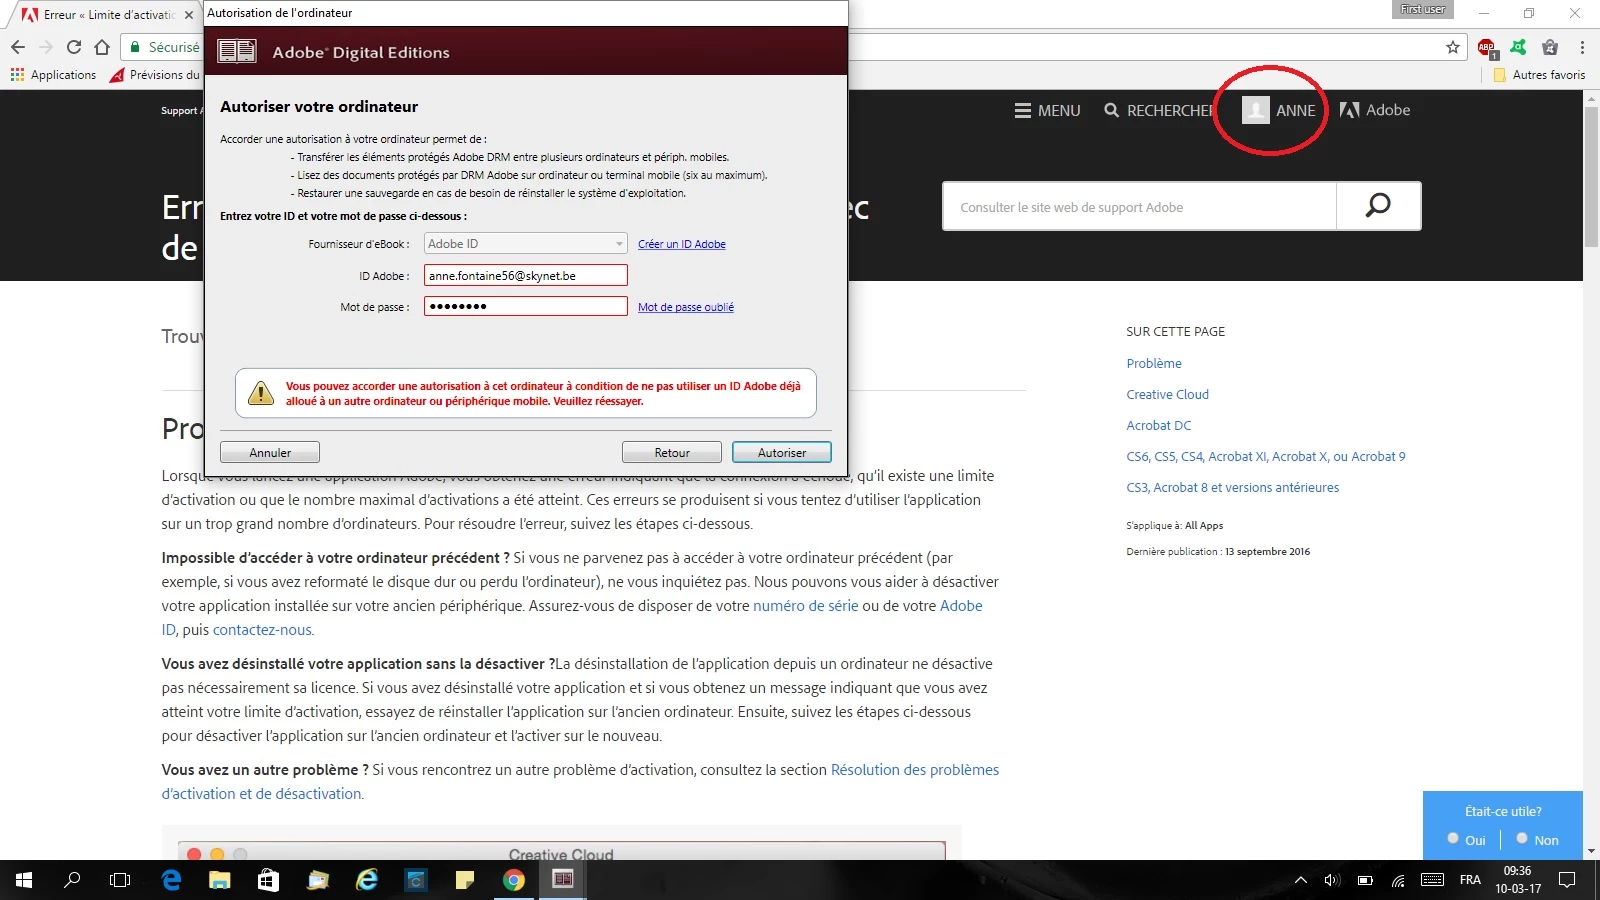Open Sticky Notes icon in the taskbar

click(465, 880)
